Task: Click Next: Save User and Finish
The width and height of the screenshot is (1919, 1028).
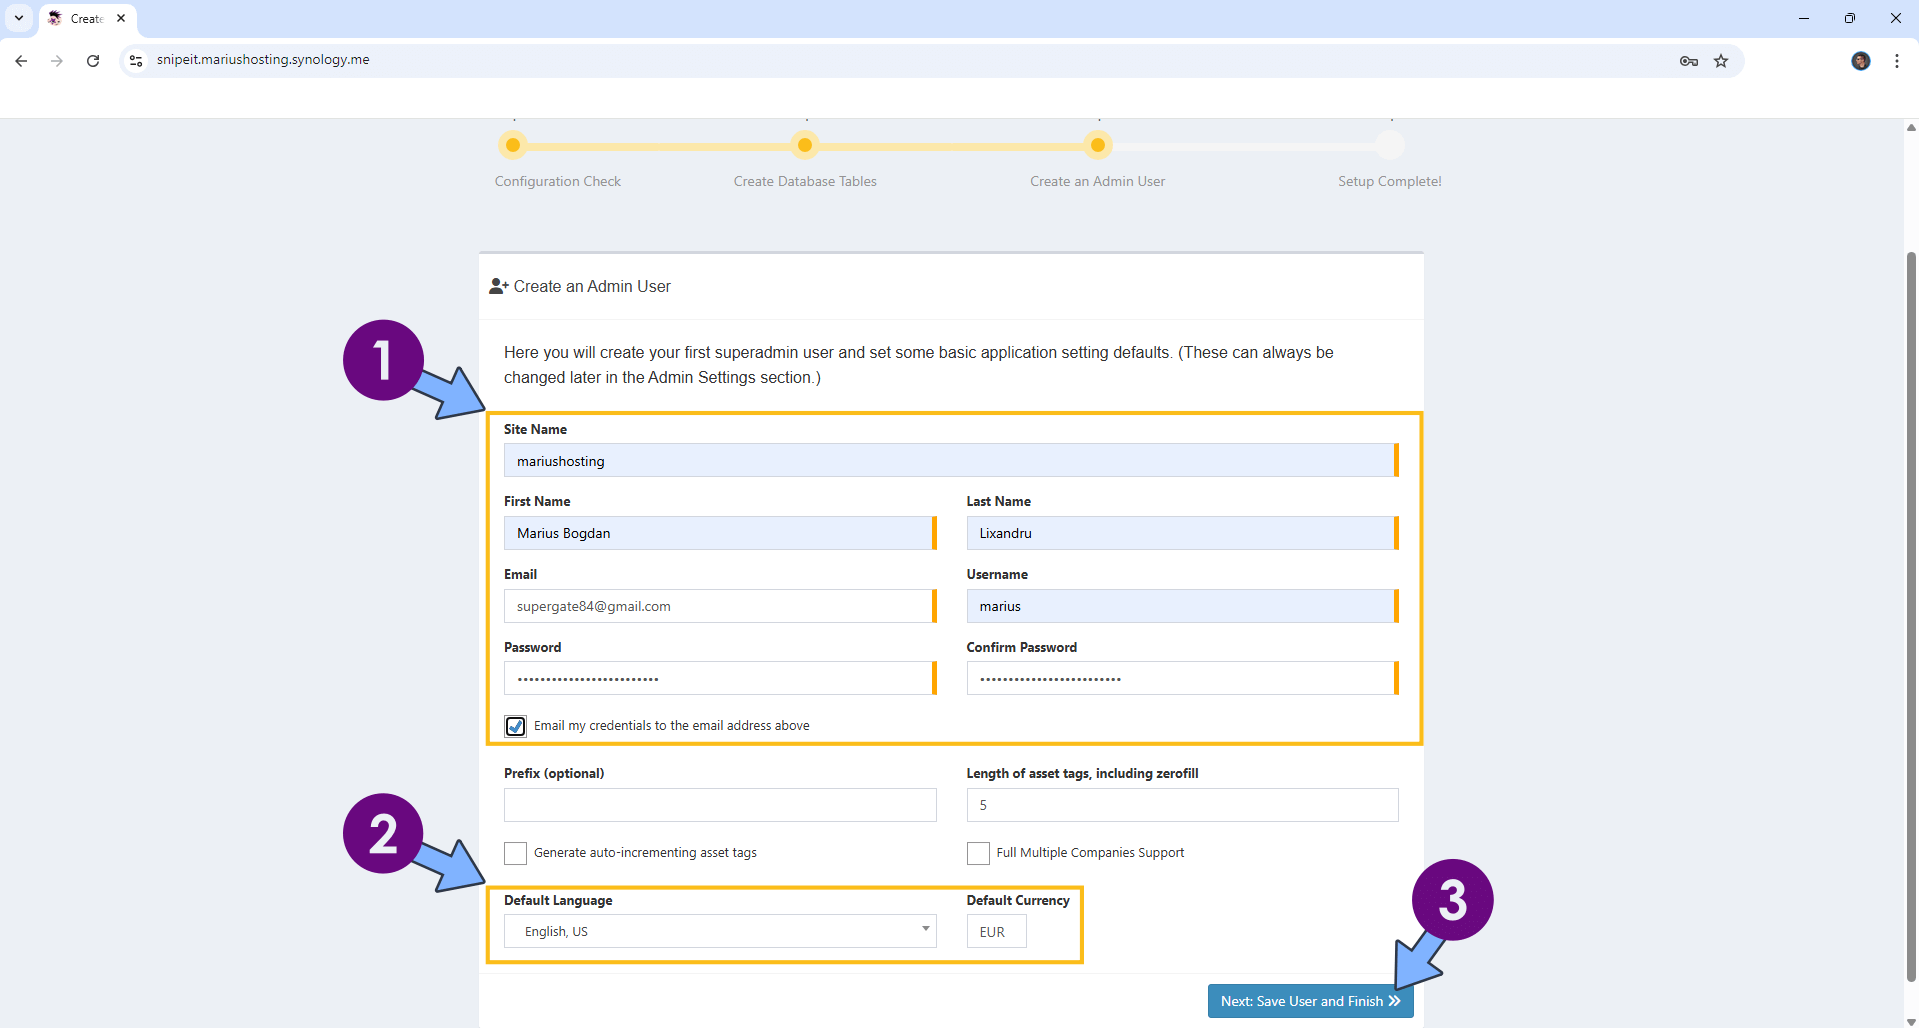Action: (x=1309, y=1000)
